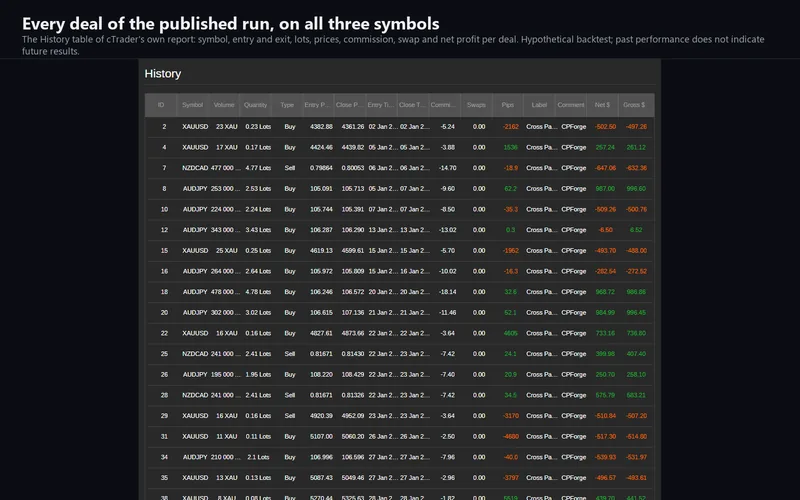Click the Close T... column header
This screenshot has height=500, width=800.
point(413,105)
